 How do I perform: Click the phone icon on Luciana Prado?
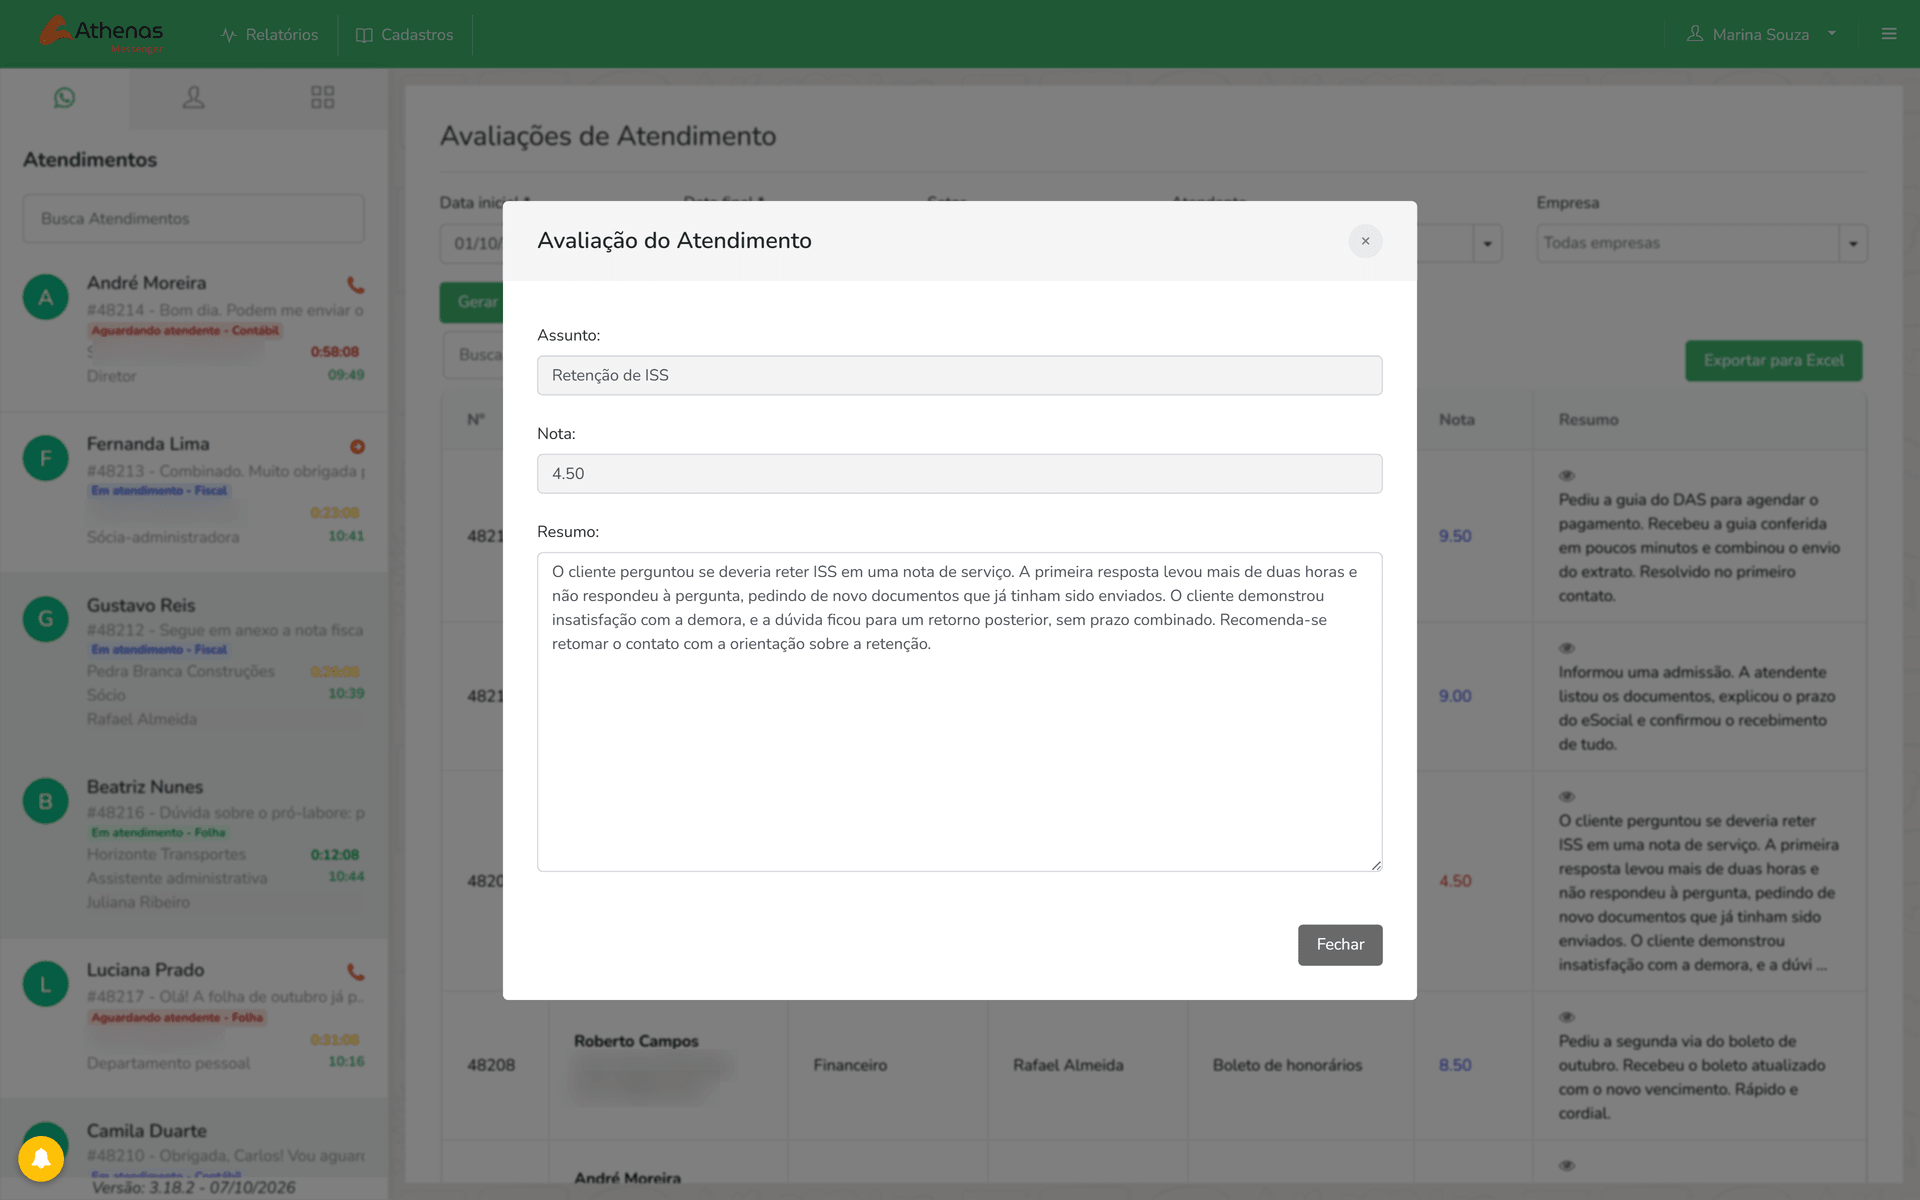(355, 971)
